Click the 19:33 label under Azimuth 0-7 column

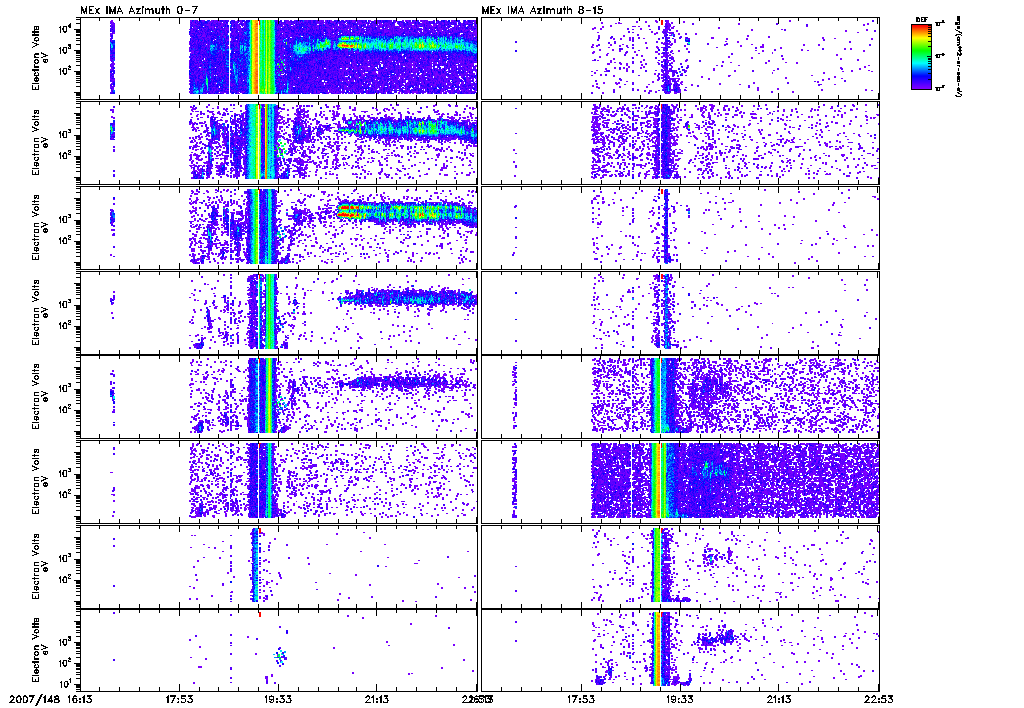point(278,699)
